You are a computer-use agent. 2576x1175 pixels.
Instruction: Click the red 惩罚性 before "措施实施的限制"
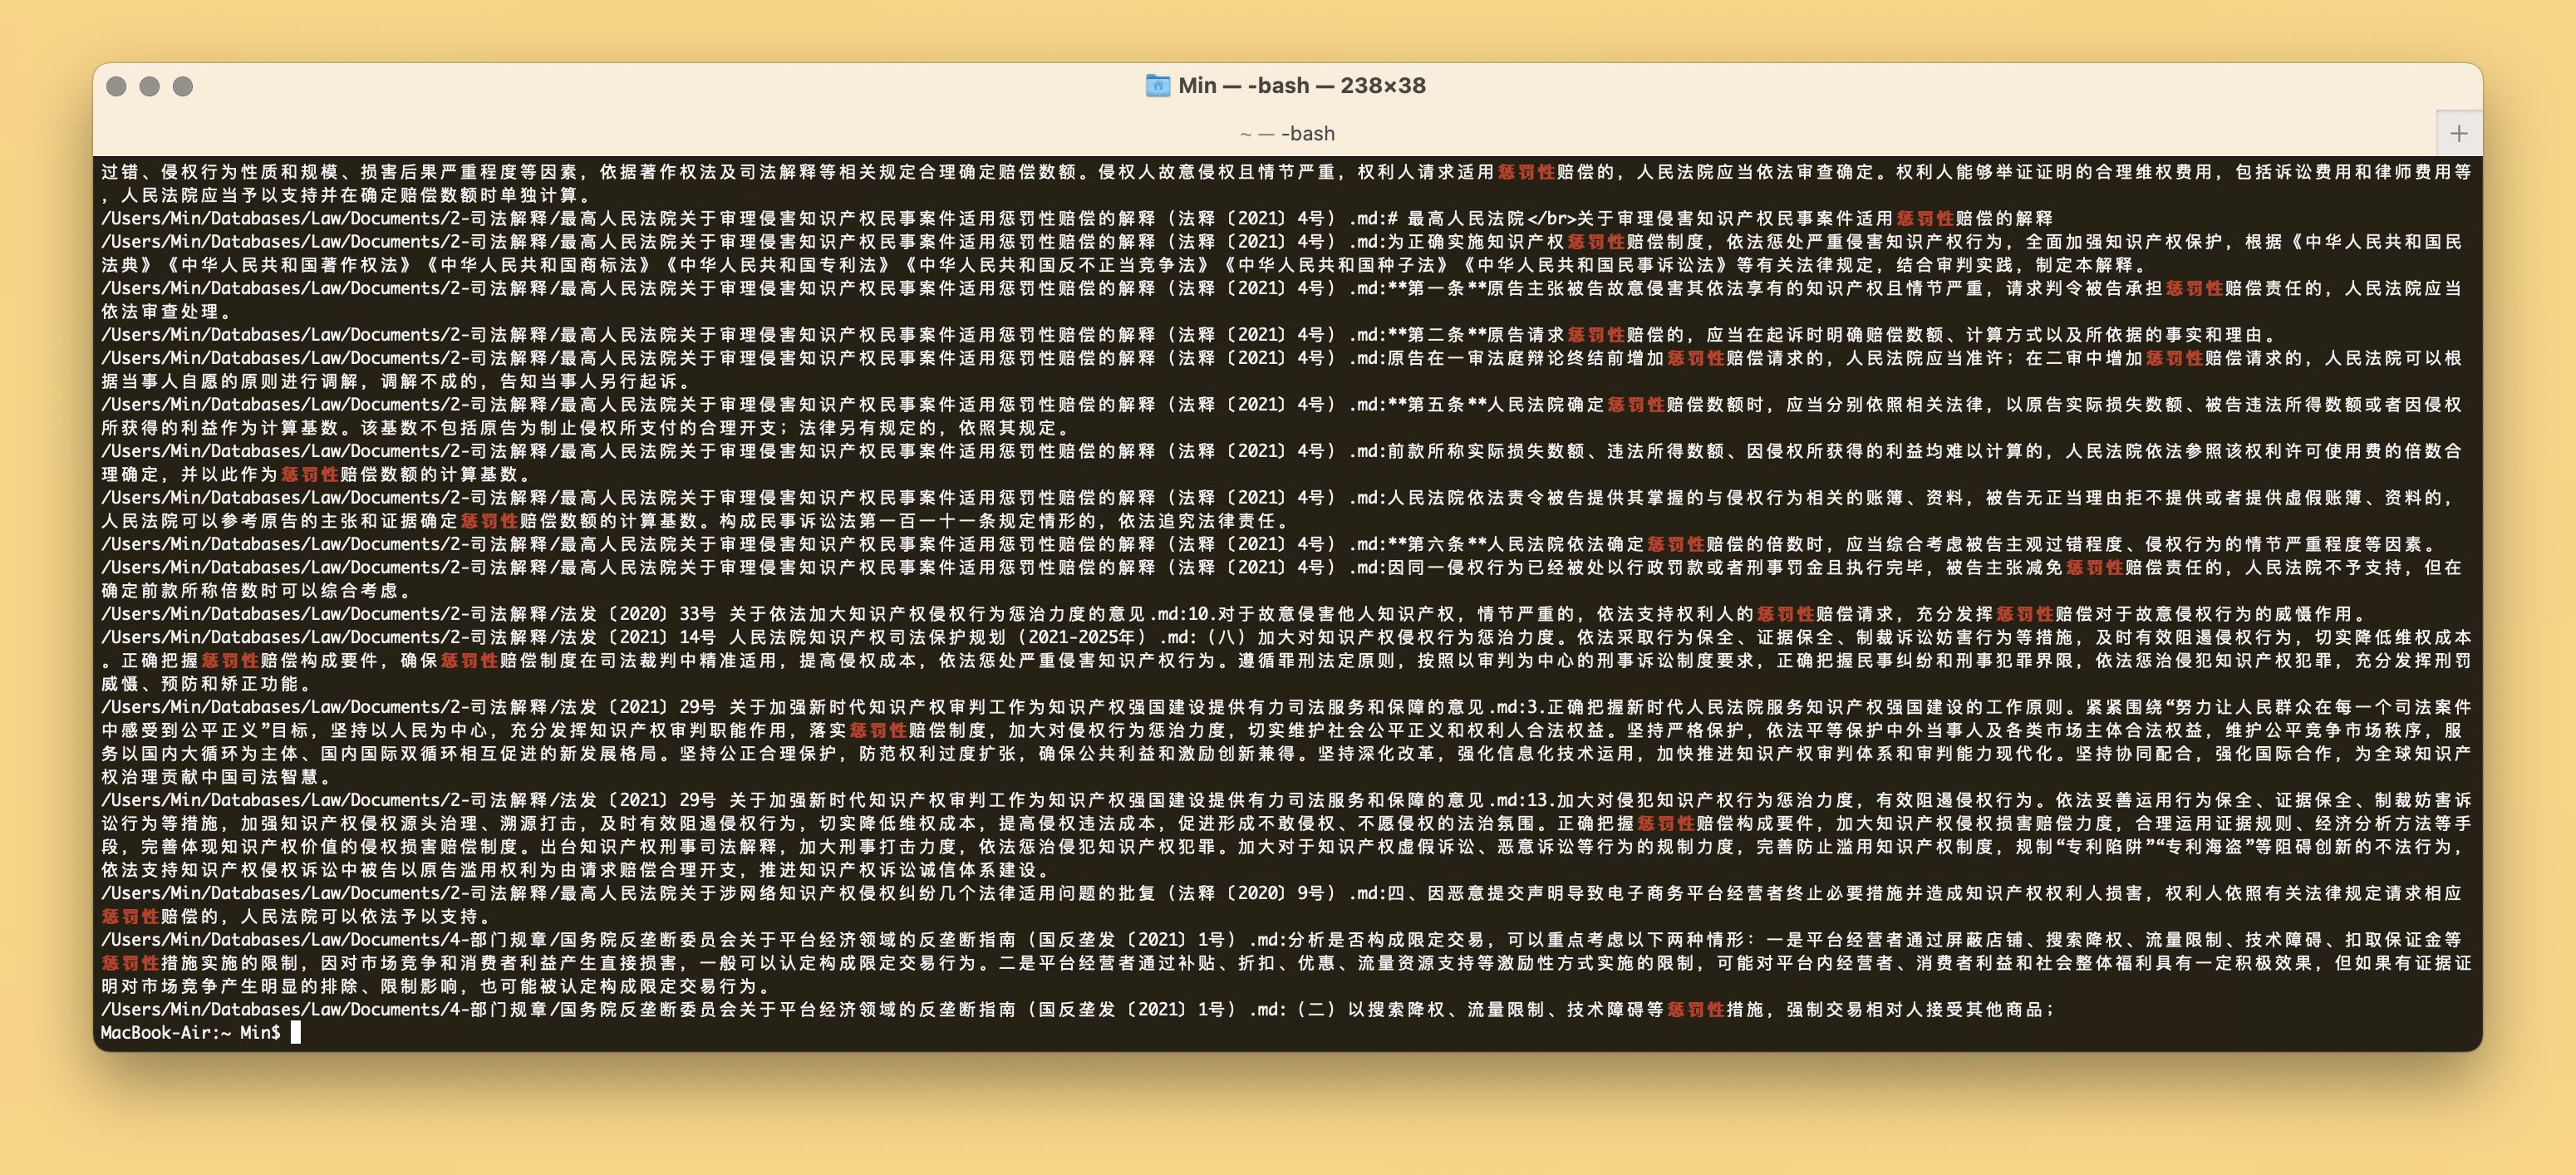point(130,963)
